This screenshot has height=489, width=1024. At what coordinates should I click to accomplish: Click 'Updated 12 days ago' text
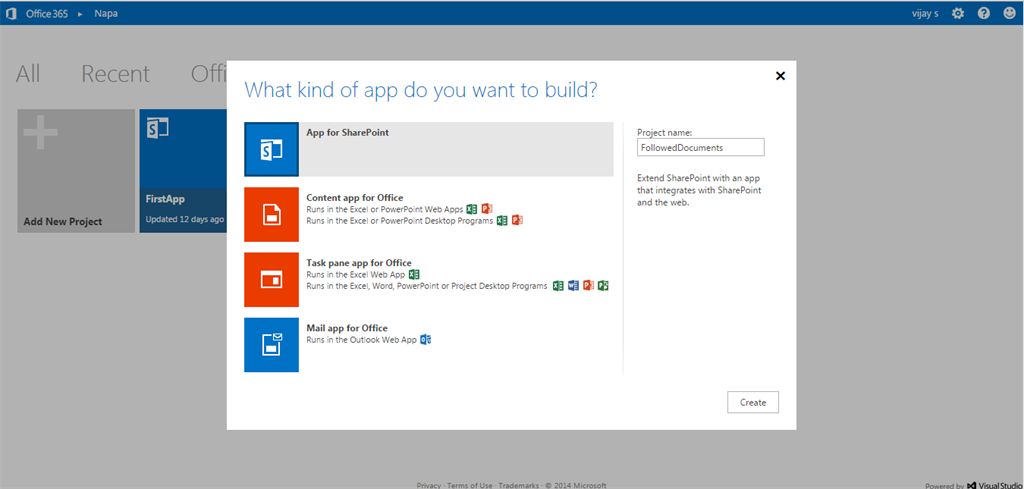coord(185,219)
